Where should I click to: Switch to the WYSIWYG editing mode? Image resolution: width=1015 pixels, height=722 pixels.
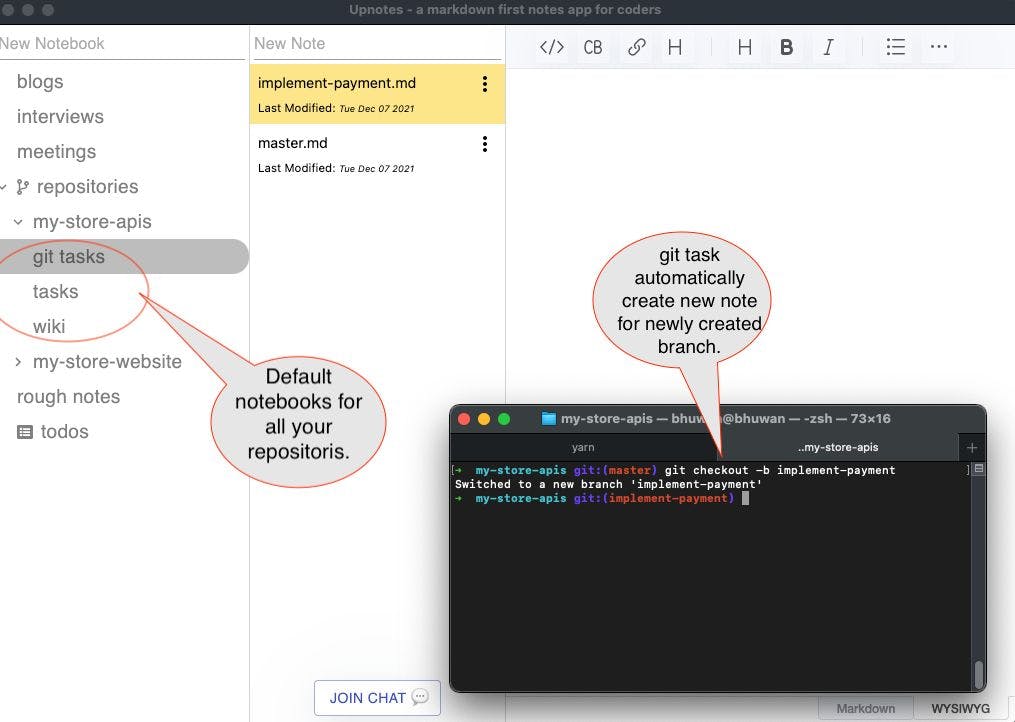point(961,708)
